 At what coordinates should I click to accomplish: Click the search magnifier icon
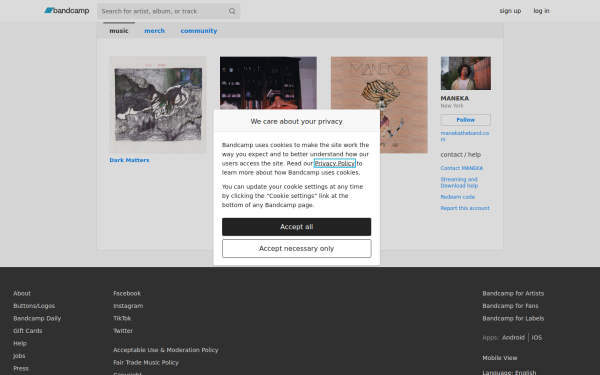(232, 11)
